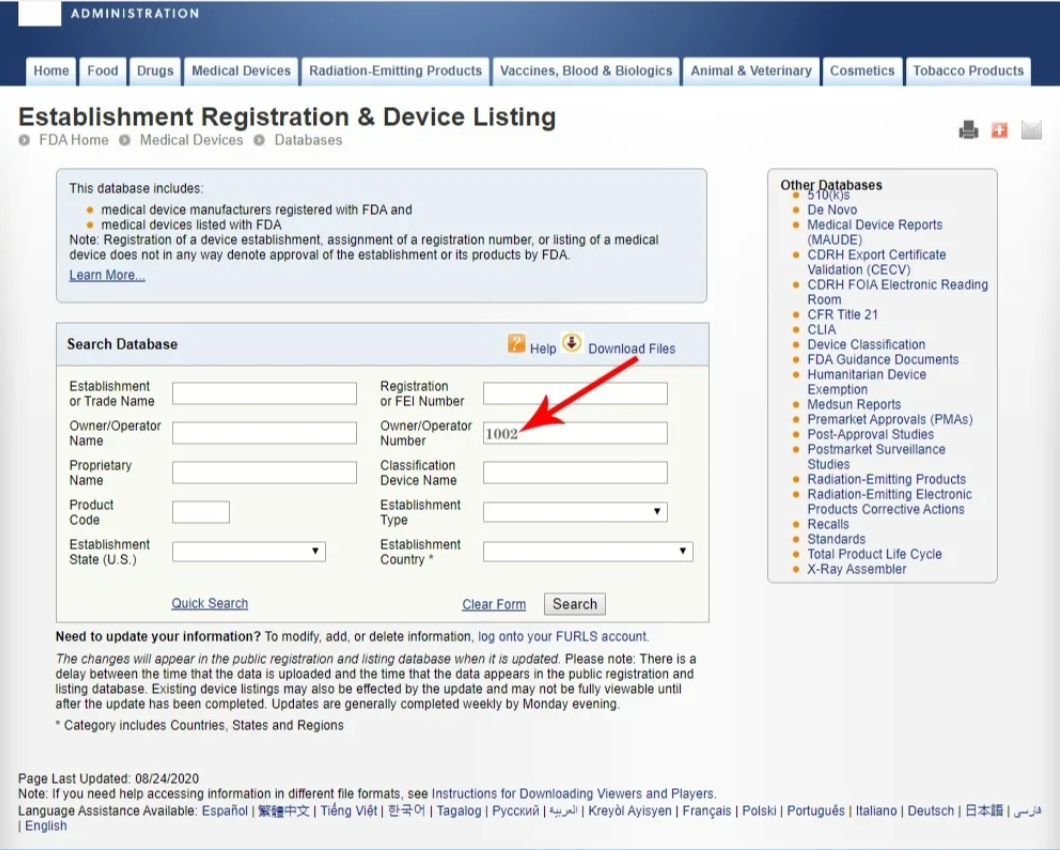Select the Tobacco Products tab
Viewport: 1060px width, 850px height.
point(968,71)
